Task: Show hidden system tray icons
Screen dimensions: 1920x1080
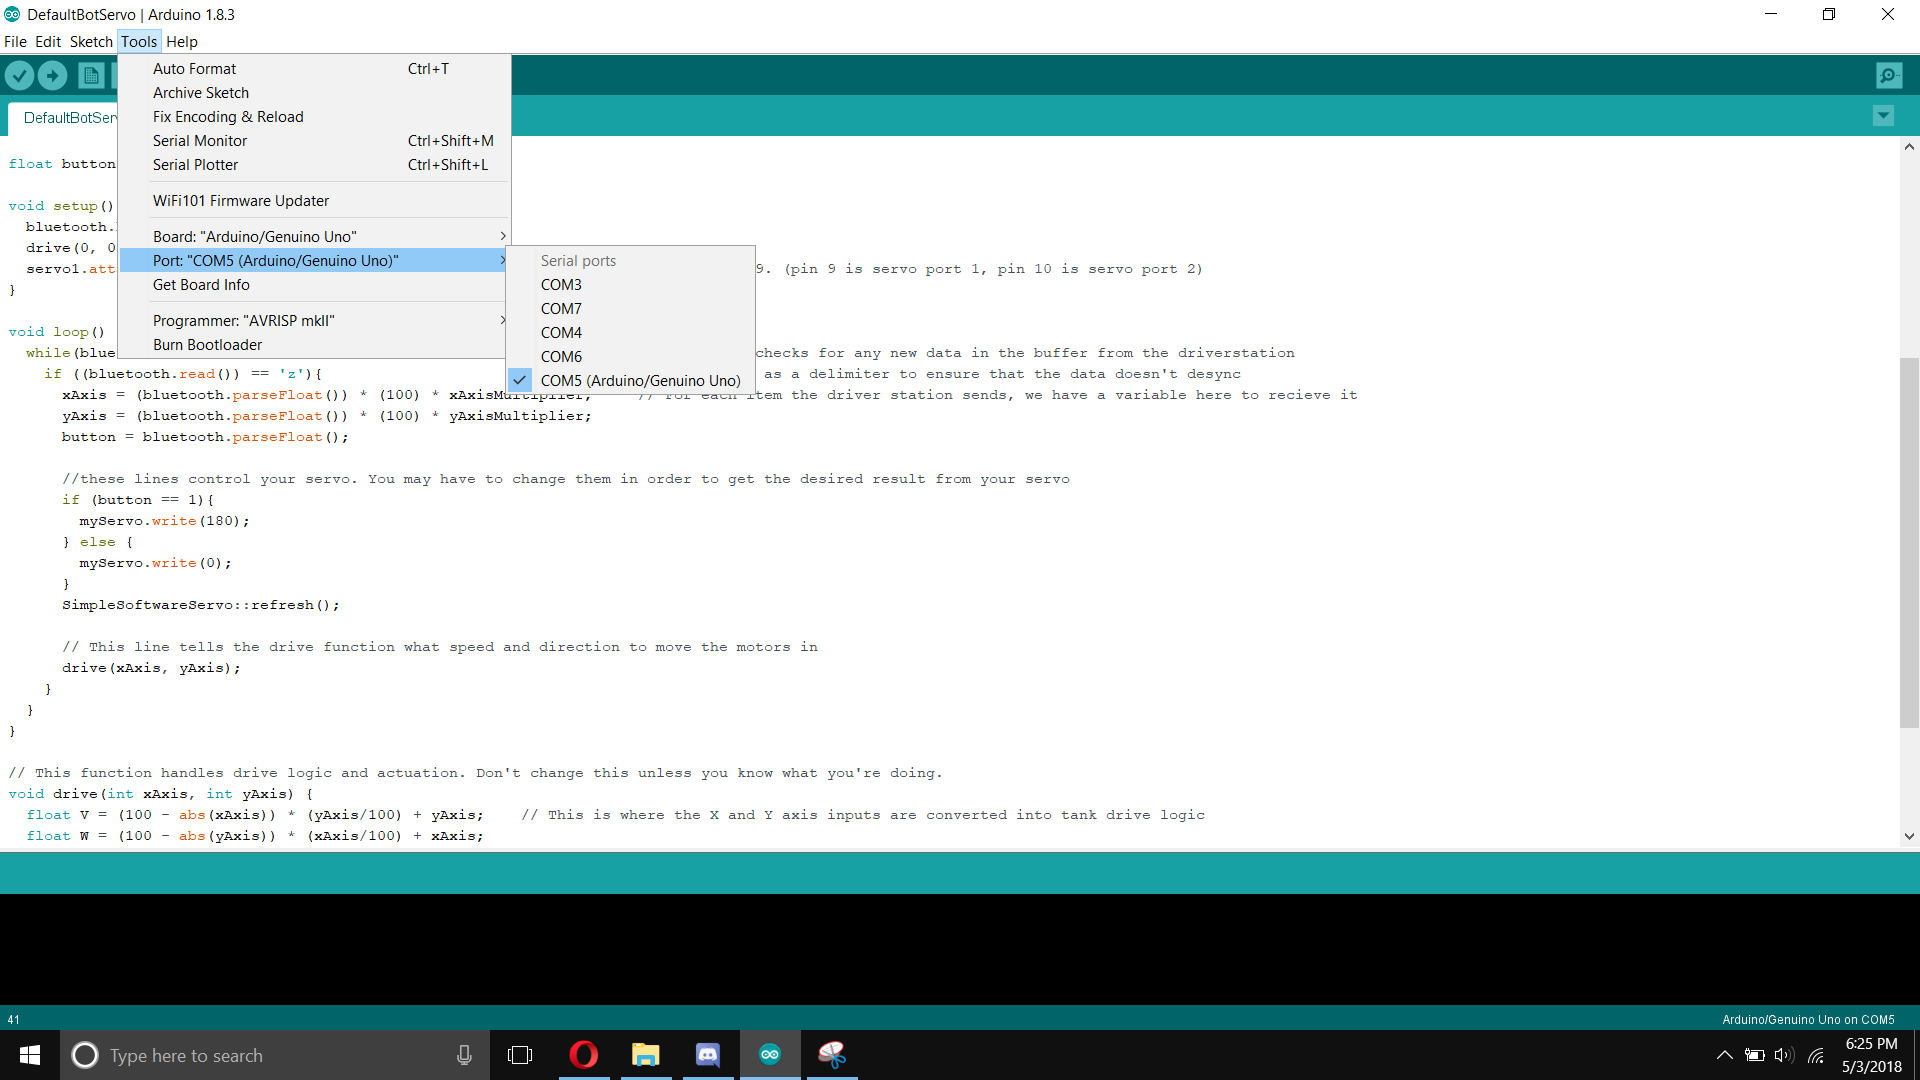Action: point(1725,1055)
